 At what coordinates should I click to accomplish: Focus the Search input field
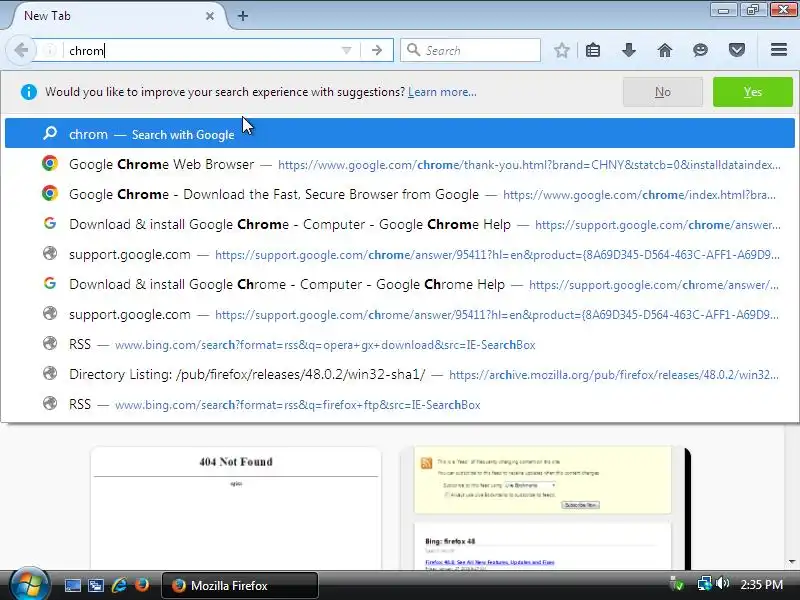pos(470,50)
